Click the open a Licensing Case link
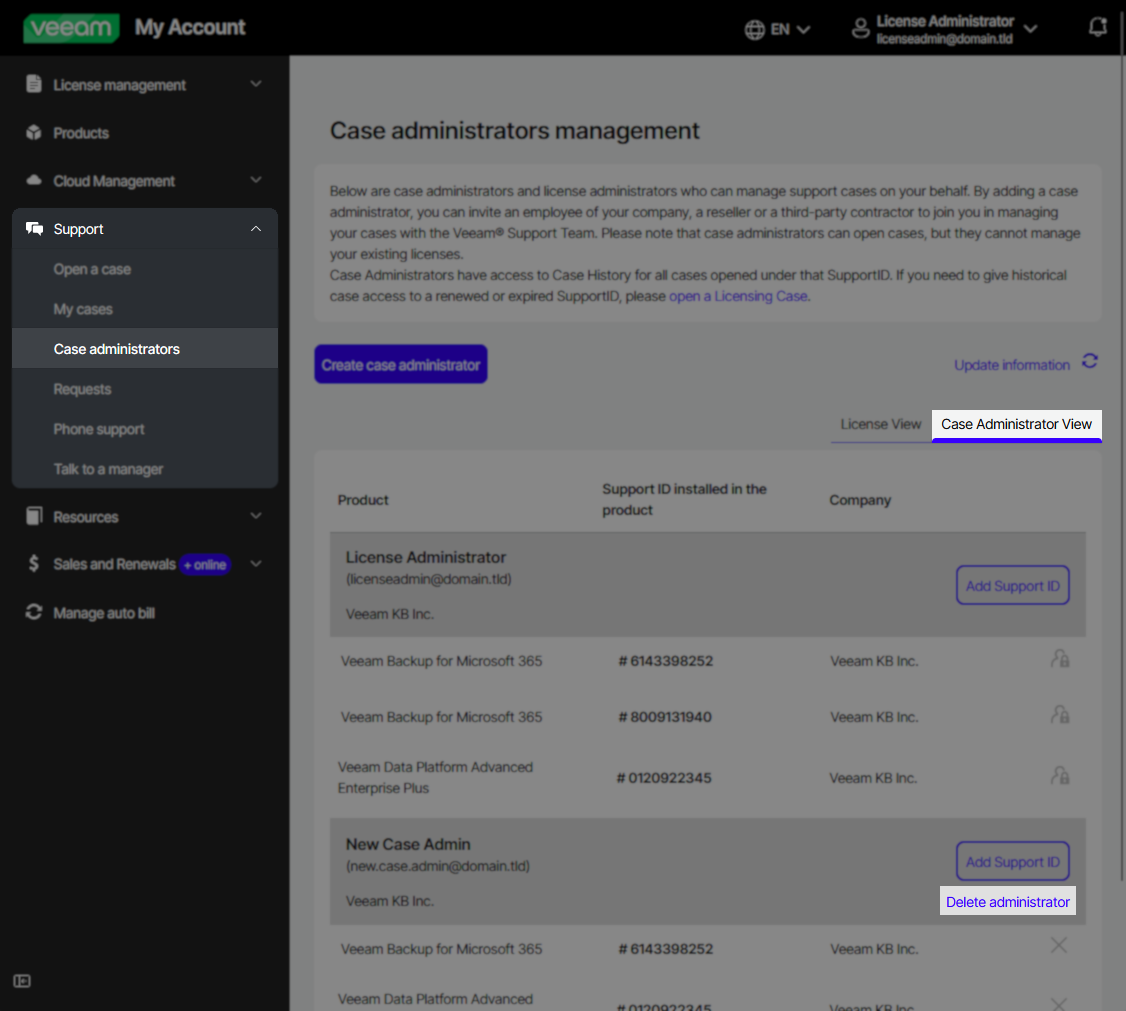This screenshot has height=1011, width=1126. [738, 296]
